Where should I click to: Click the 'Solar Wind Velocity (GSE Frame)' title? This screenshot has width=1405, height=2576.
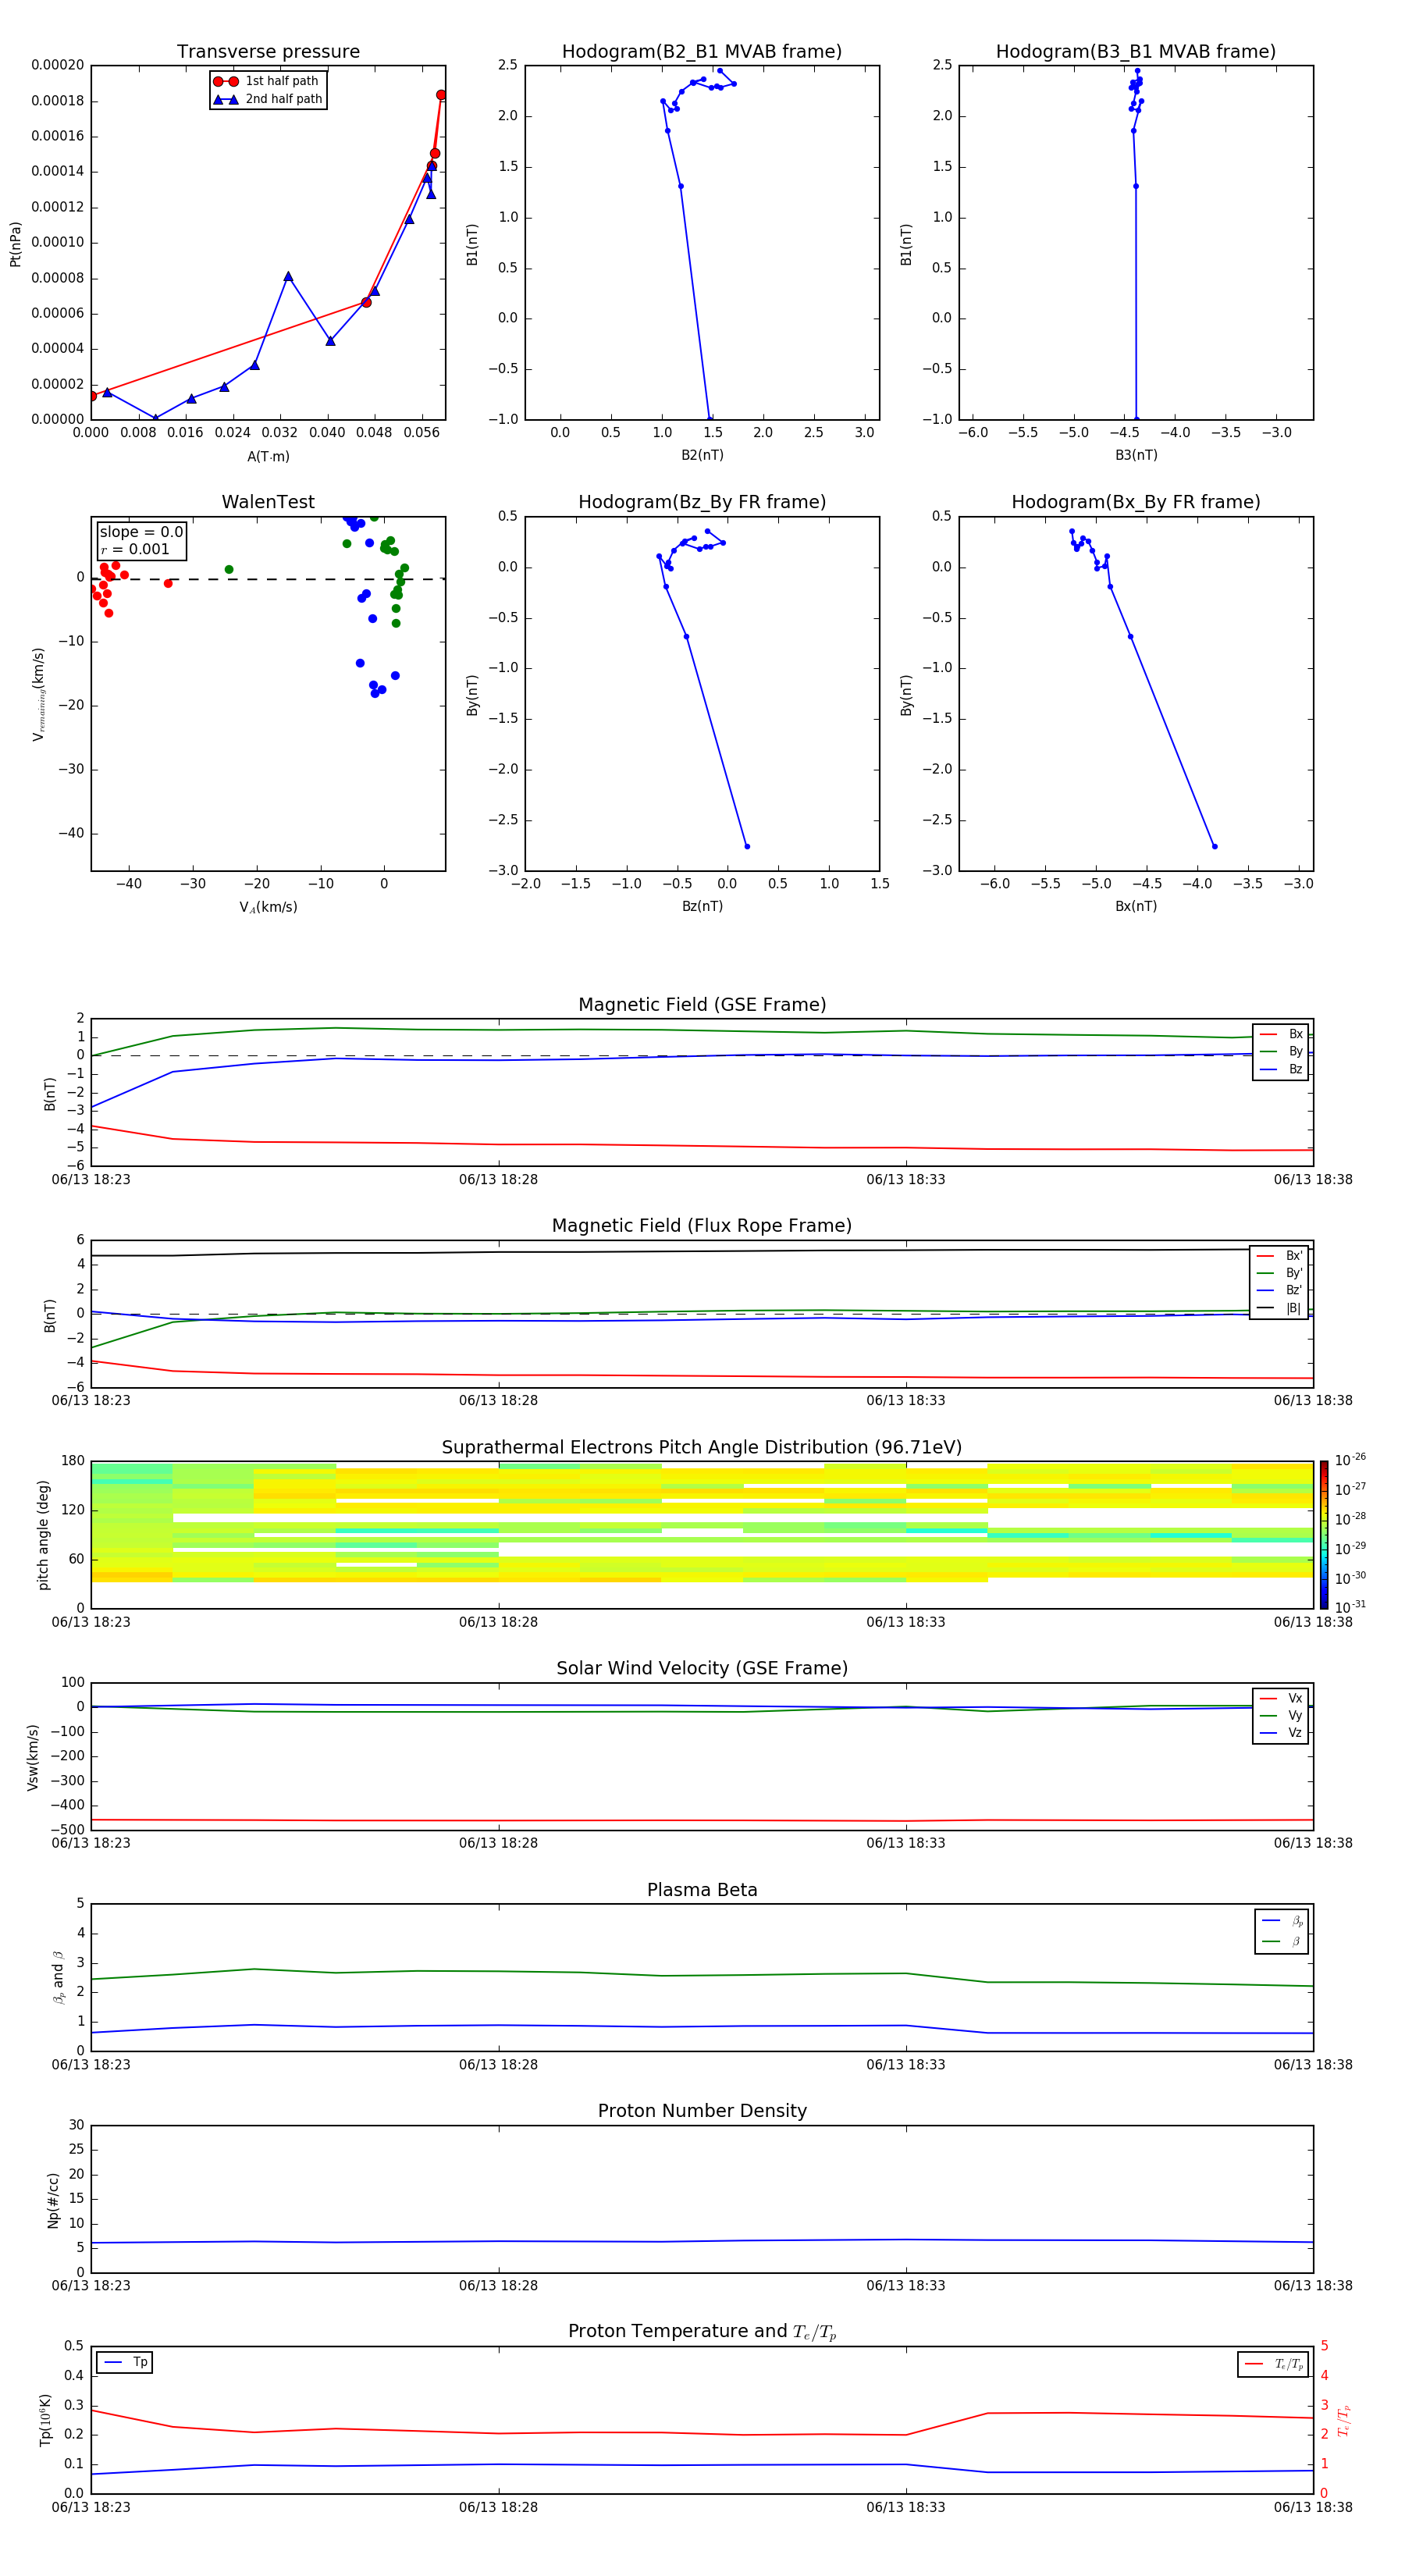tap(702, 1668)
